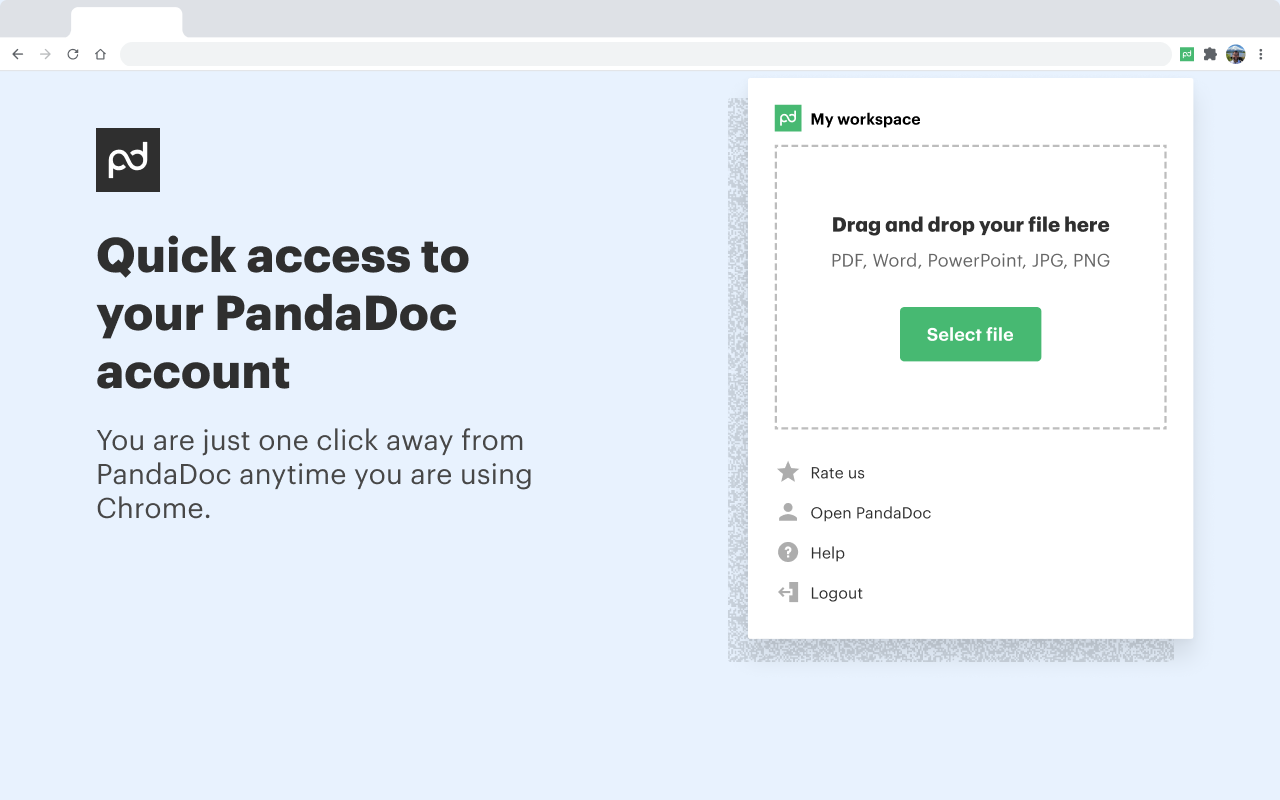Click the PandaDoc logo beside My workspace
This screenshot has height=800, width=1280.
click(787, 118)
